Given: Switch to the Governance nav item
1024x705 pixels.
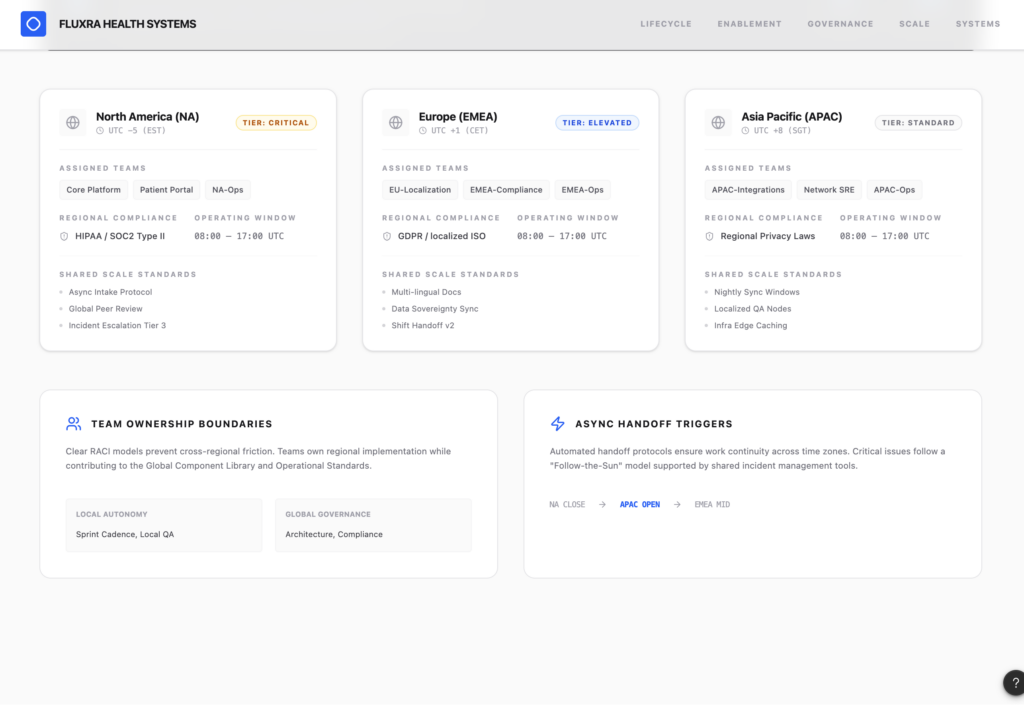Looking at the screenshot, I should [840, 24].
